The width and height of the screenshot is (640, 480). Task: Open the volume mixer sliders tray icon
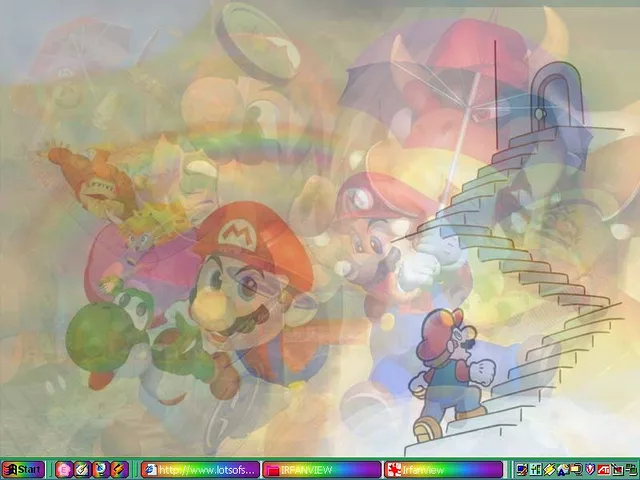tap(536, 470)
